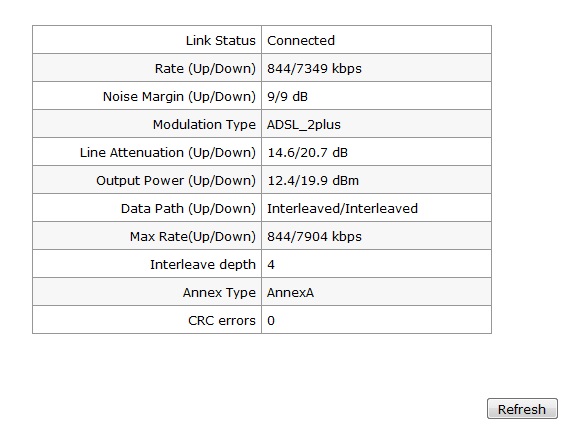568x425 pixels.
Task: Click the 844/7349 kbps rate value
Action: pyautogui.click(x=314, y=68)
